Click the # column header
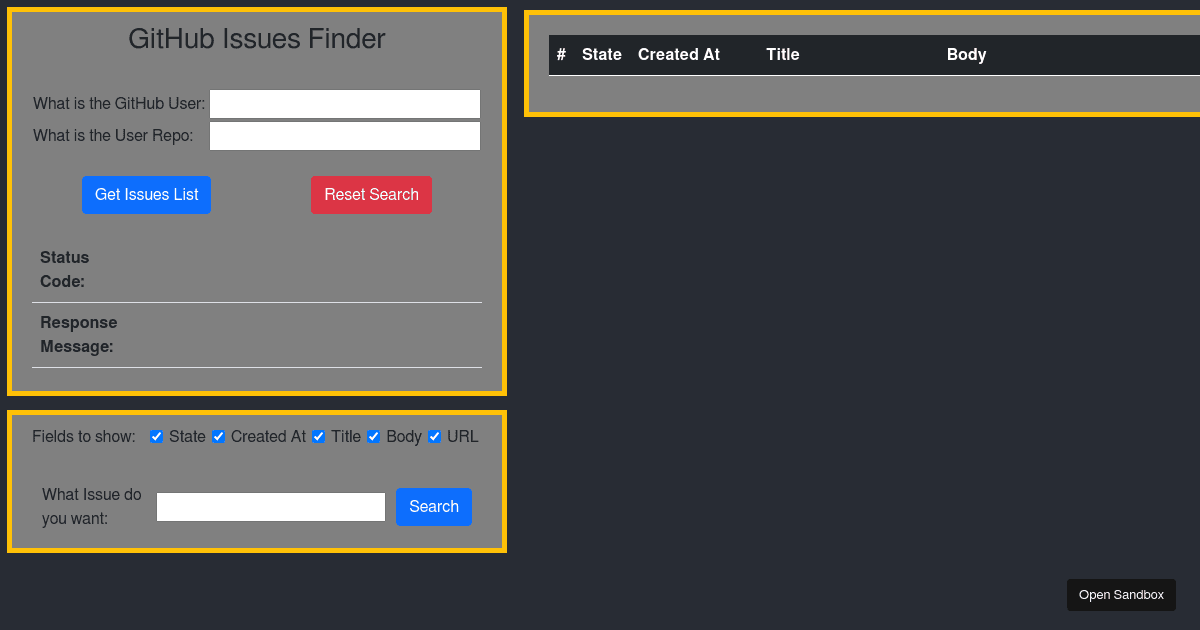This screenshot has width=1200, height=630. 559,55
